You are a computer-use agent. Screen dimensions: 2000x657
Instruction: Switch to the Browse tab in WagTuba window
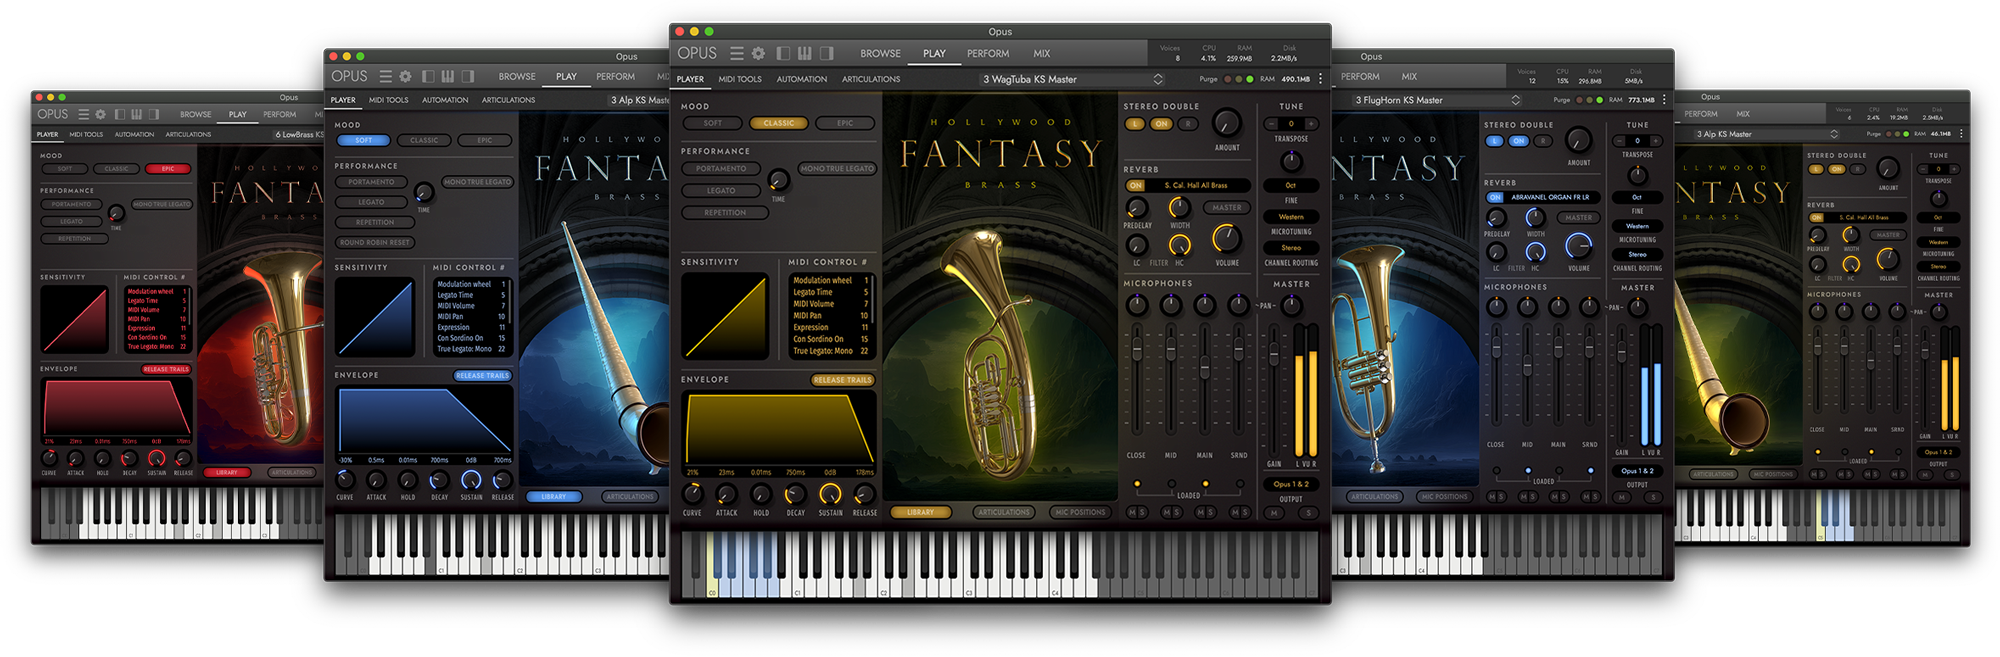880,54
